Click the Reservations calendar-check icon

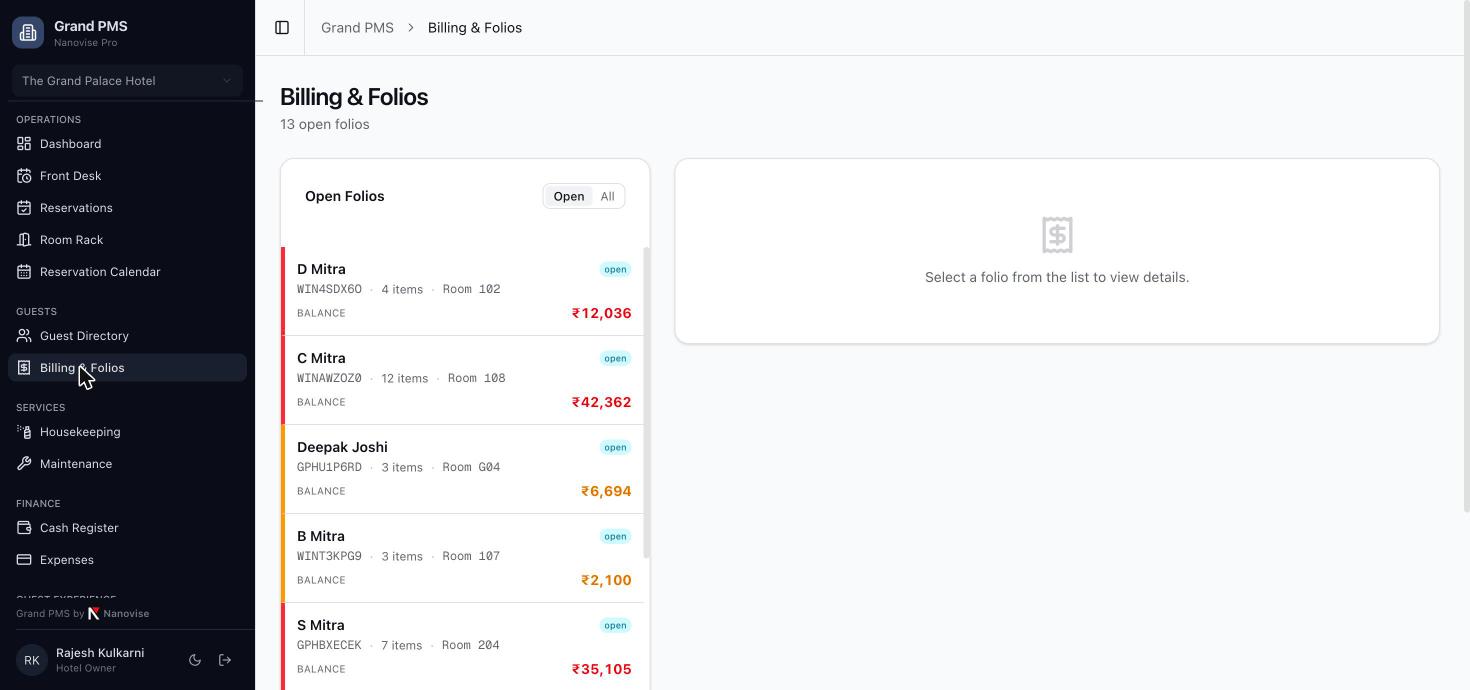click(x=24, y=208)
